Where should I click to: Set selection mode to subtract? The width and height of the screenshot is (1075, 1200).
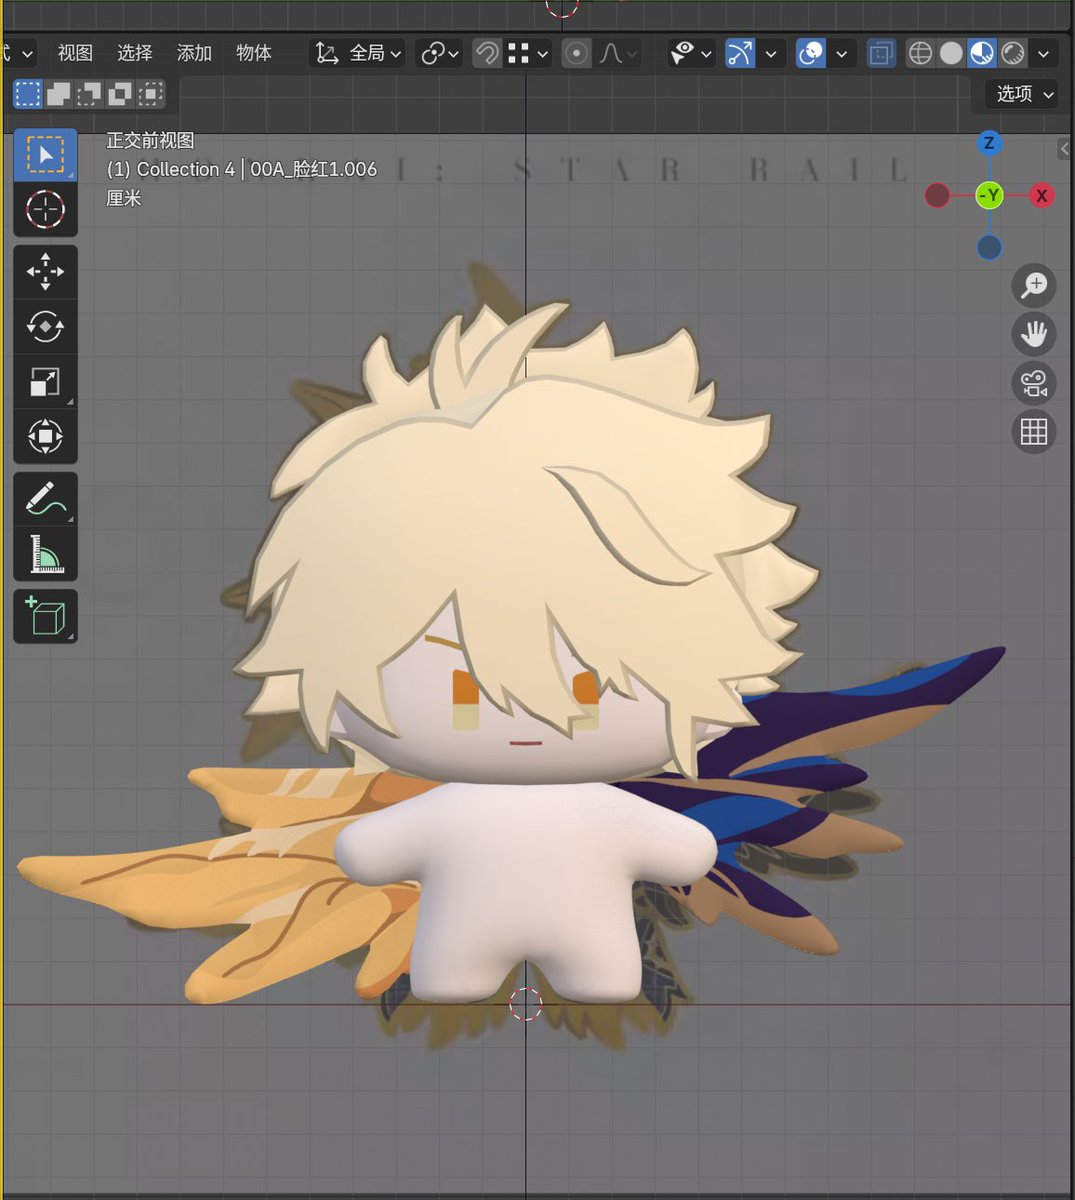(x=90, y=94)
